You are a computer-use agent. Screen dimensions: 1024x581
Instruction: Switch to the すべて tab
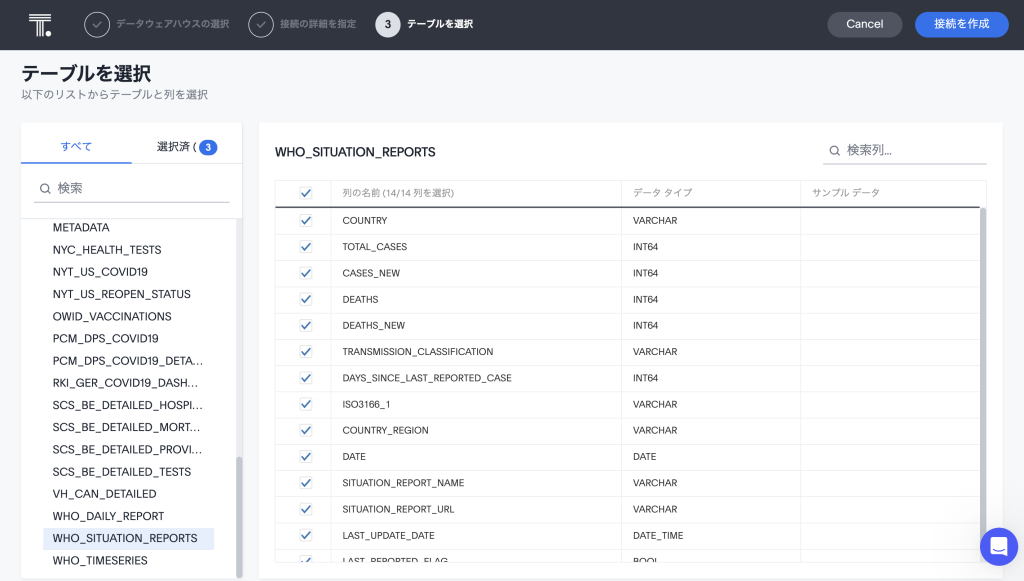pyautogui.click(x=76, y=147)
